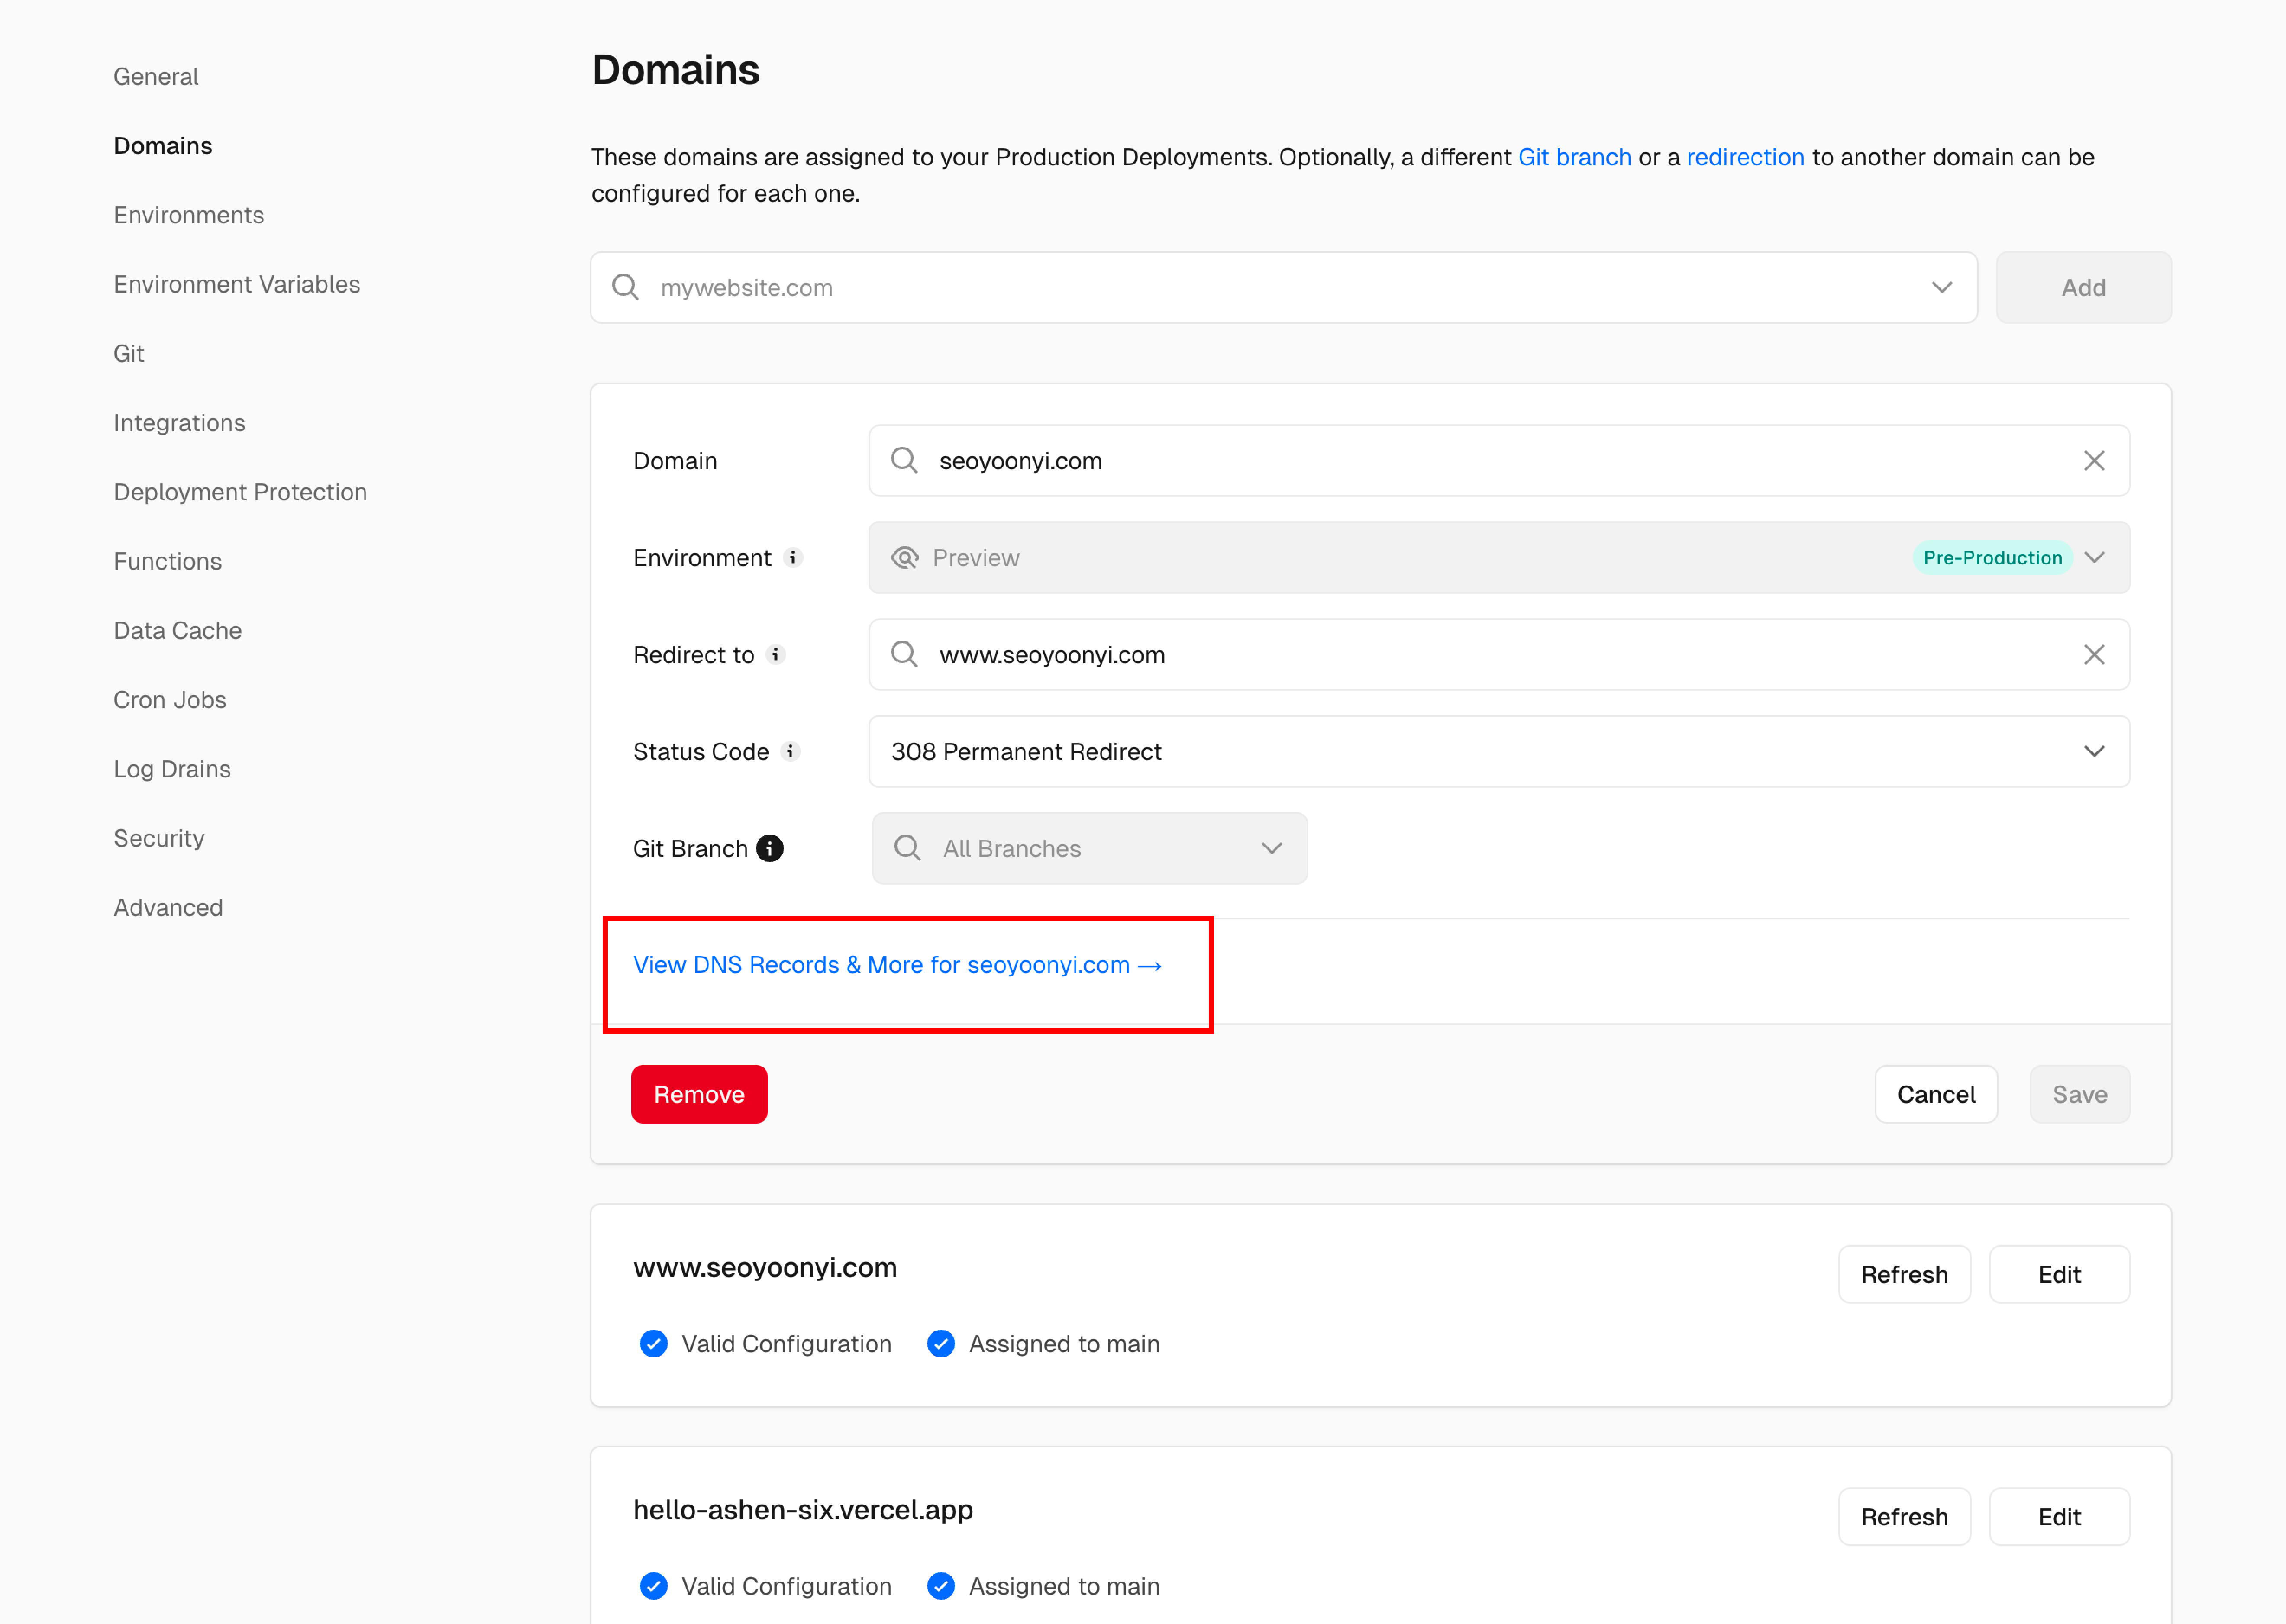Image resolution: width=2286 pixels, height=1624 pixels.
Task: Clear the Redirect to field value
Action: pos(2094,654)
